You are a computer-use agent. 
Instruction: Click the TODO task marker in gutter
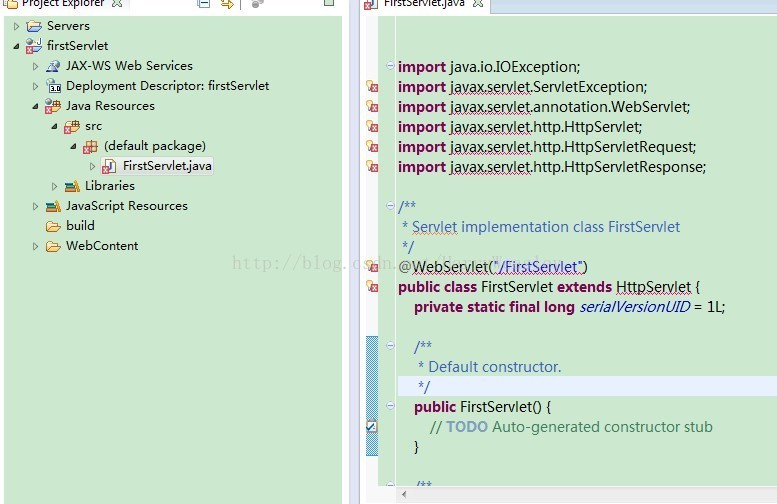point(372,427)
